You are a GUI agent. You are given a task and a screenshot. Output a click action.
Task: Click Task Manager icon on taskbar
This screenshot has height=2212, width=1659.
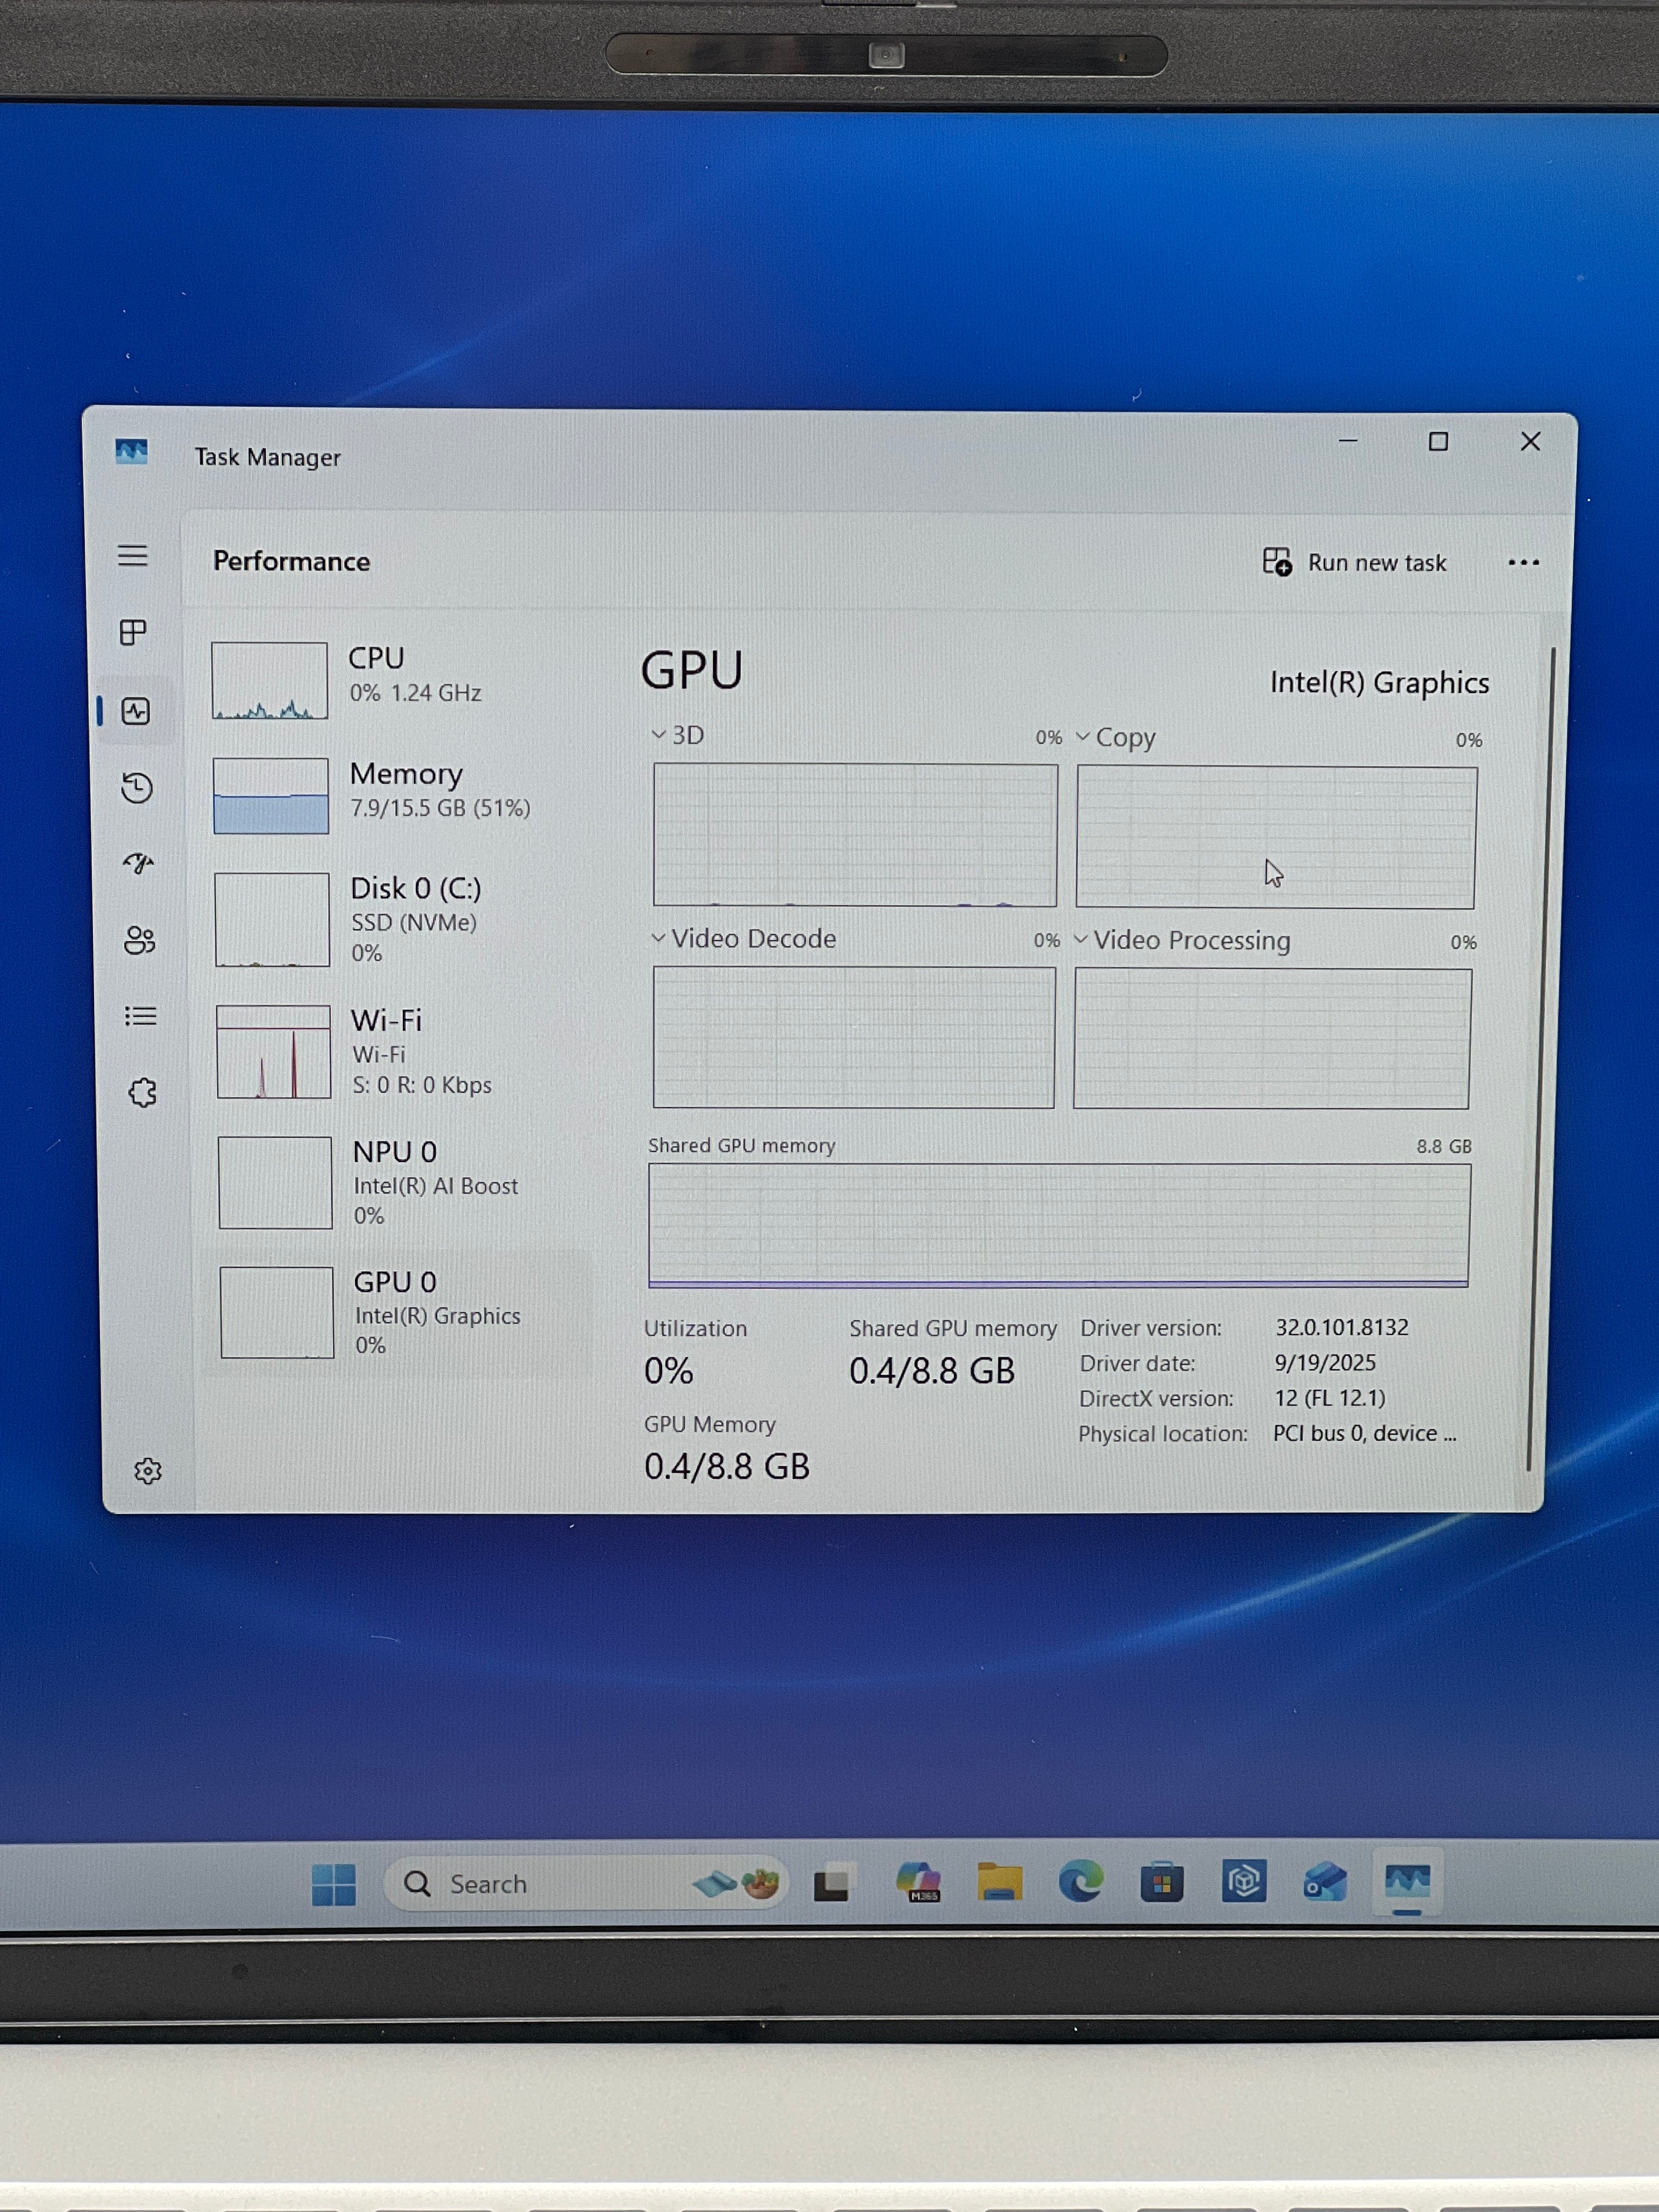(1407, 1882)
